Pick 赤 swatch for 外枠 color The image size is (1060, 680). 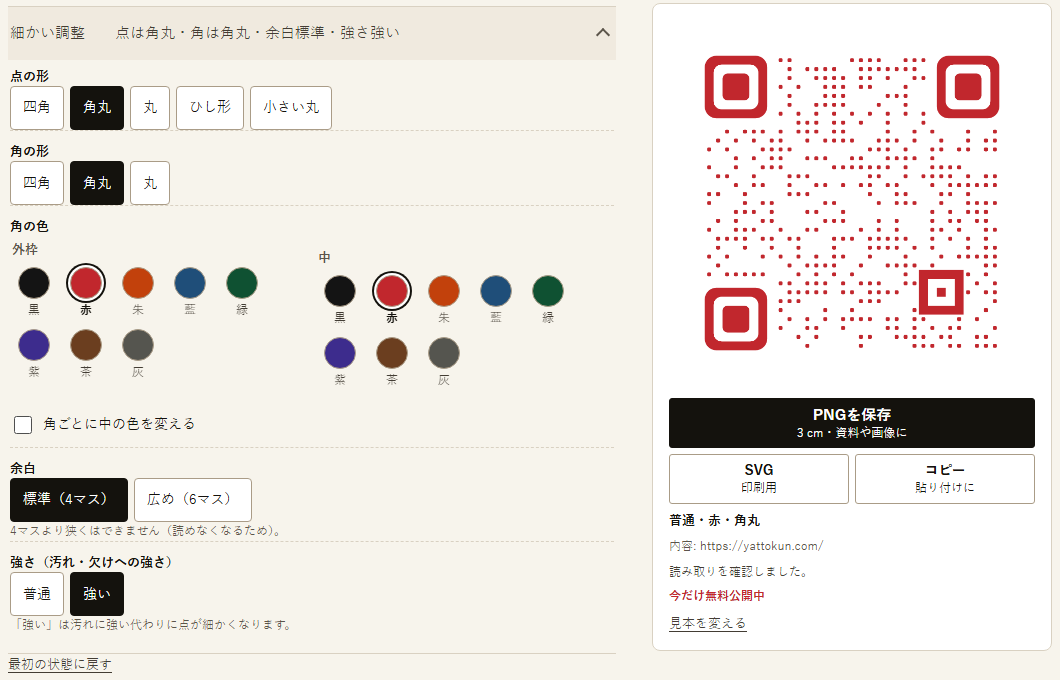(86, 283)
